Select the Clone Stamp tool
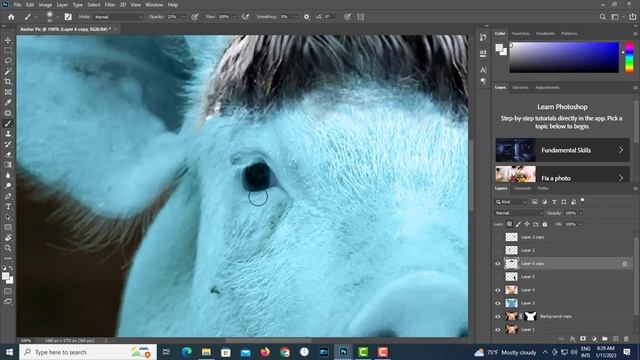Image resolution: width=640 pixels, height=360 pixels. 8,134
